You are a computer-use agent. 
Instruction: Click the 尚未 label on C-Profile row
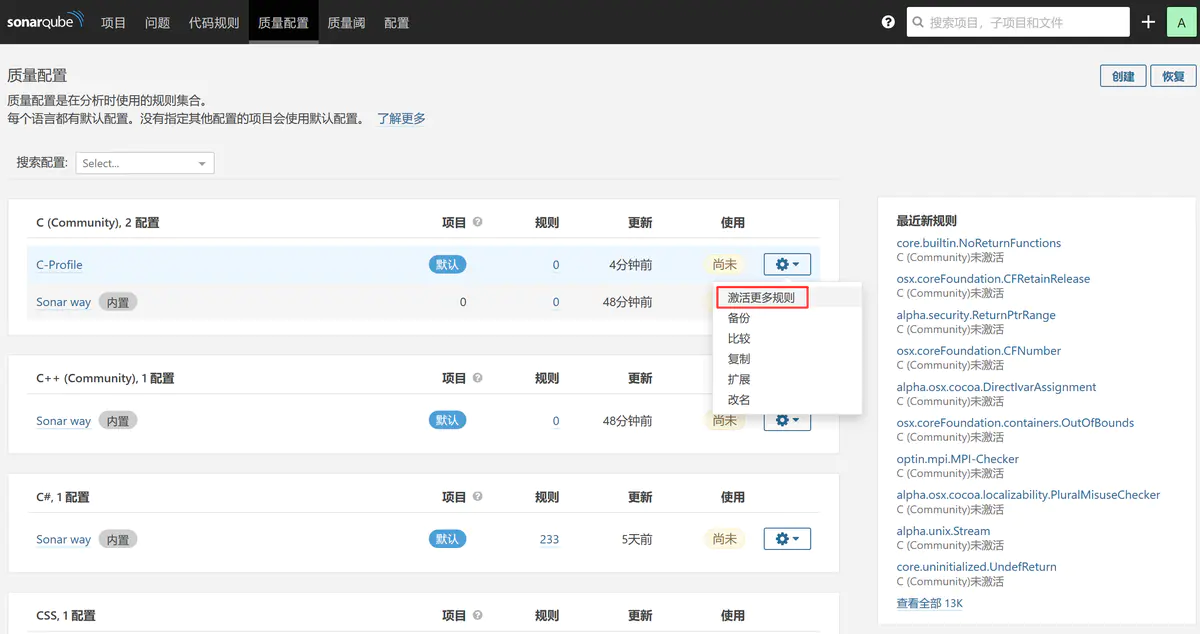pyautogui.click(x=724, y=265)
